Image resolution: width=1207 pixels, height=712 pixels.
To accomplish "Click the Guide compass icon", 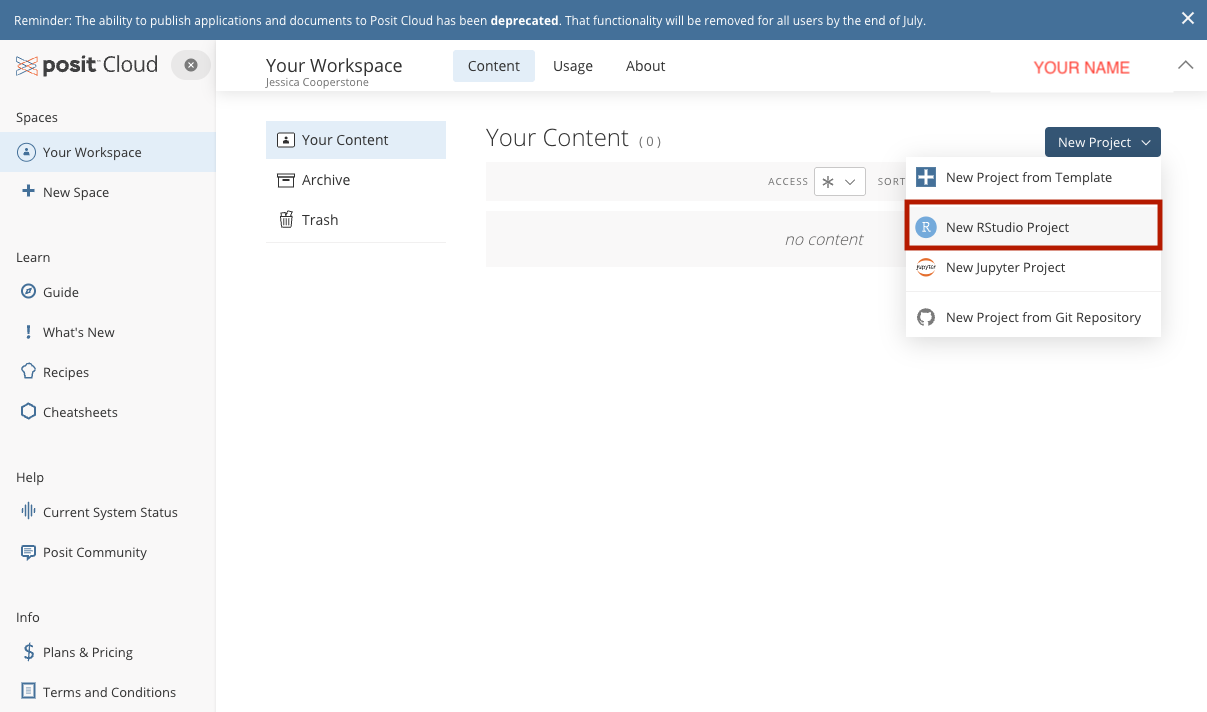I will pos(28,292).
